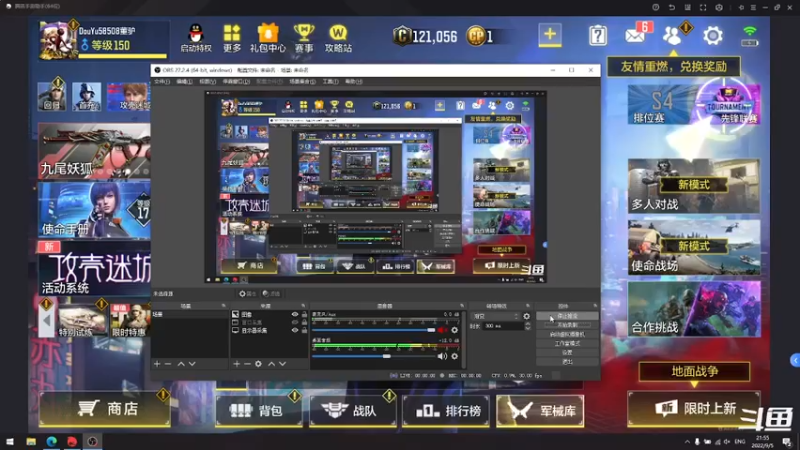Click 启动虚拟摄像机 button
Viewport: 800px width, 450px height.
click(567, 334)
